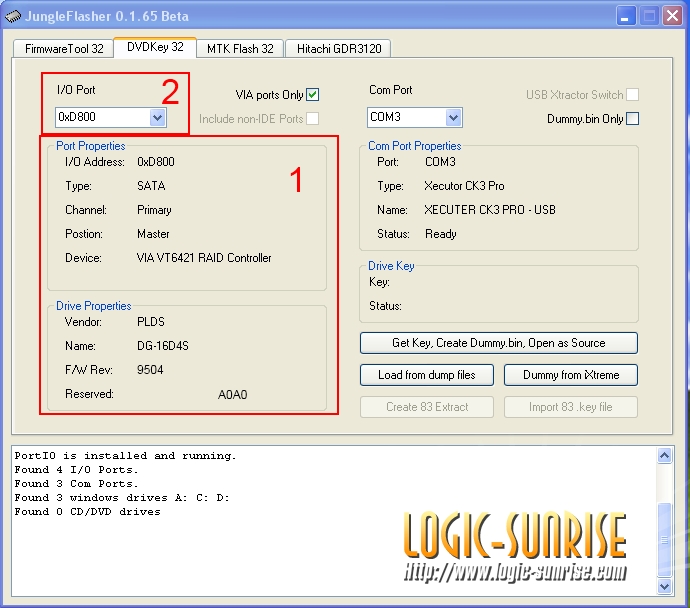This screenshot has width=690, height=608.
Task: Switch to the FirmwareTool 32 tab
Action: point(64,48)
